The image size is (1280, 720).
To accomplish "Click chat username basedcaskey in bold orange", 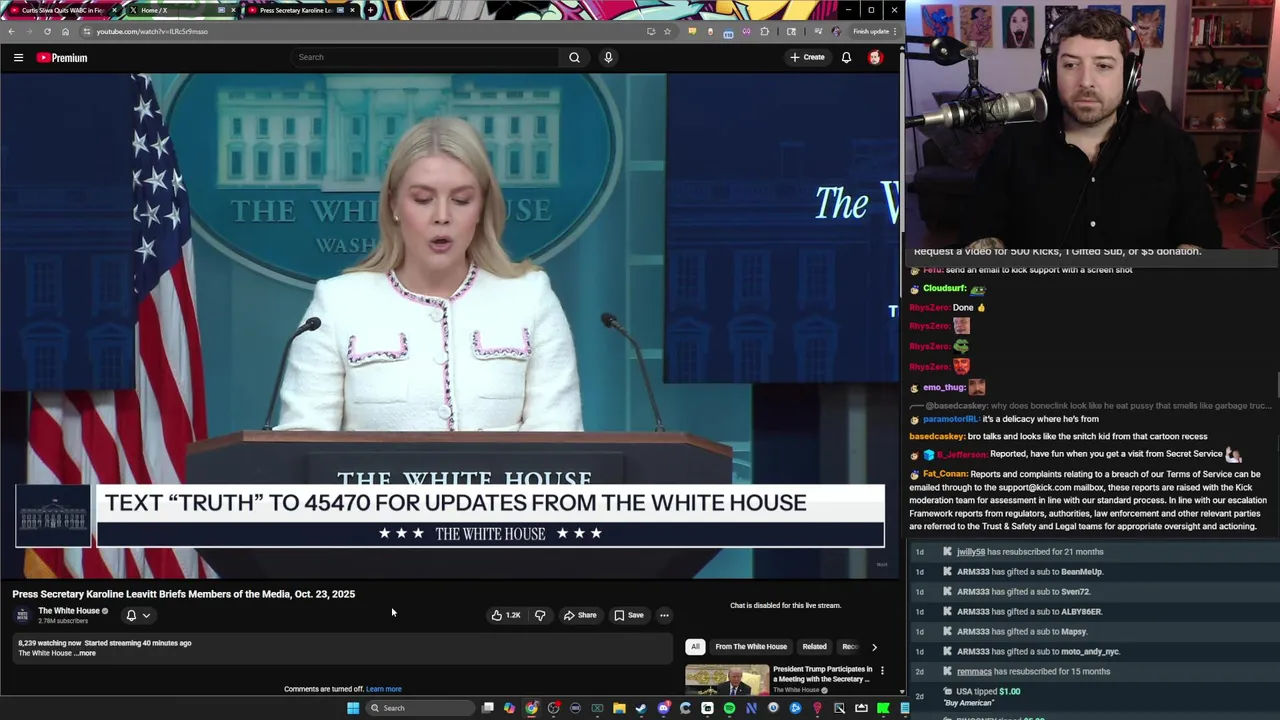I will click(x=937, y=437).
